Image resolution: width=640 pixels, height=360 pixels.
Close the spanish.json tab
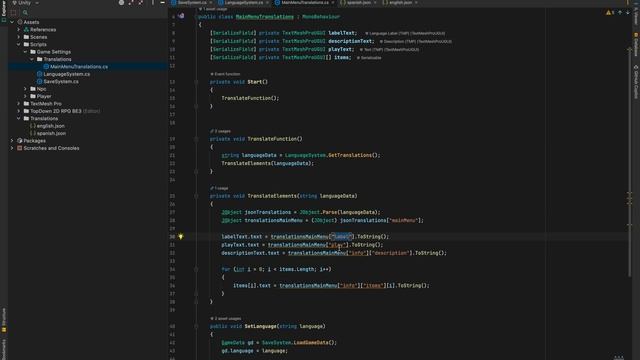pyautogui.click(x=375, y=2)
